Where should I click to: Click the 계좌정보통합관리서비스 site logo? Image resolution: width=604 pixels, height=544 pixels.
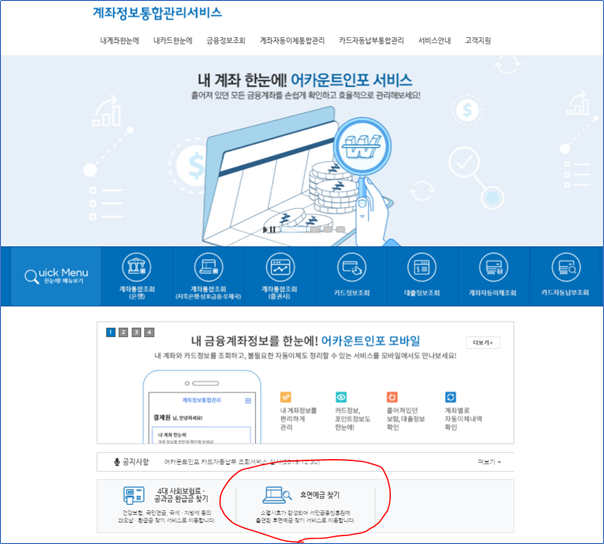(x=157, y=13)
